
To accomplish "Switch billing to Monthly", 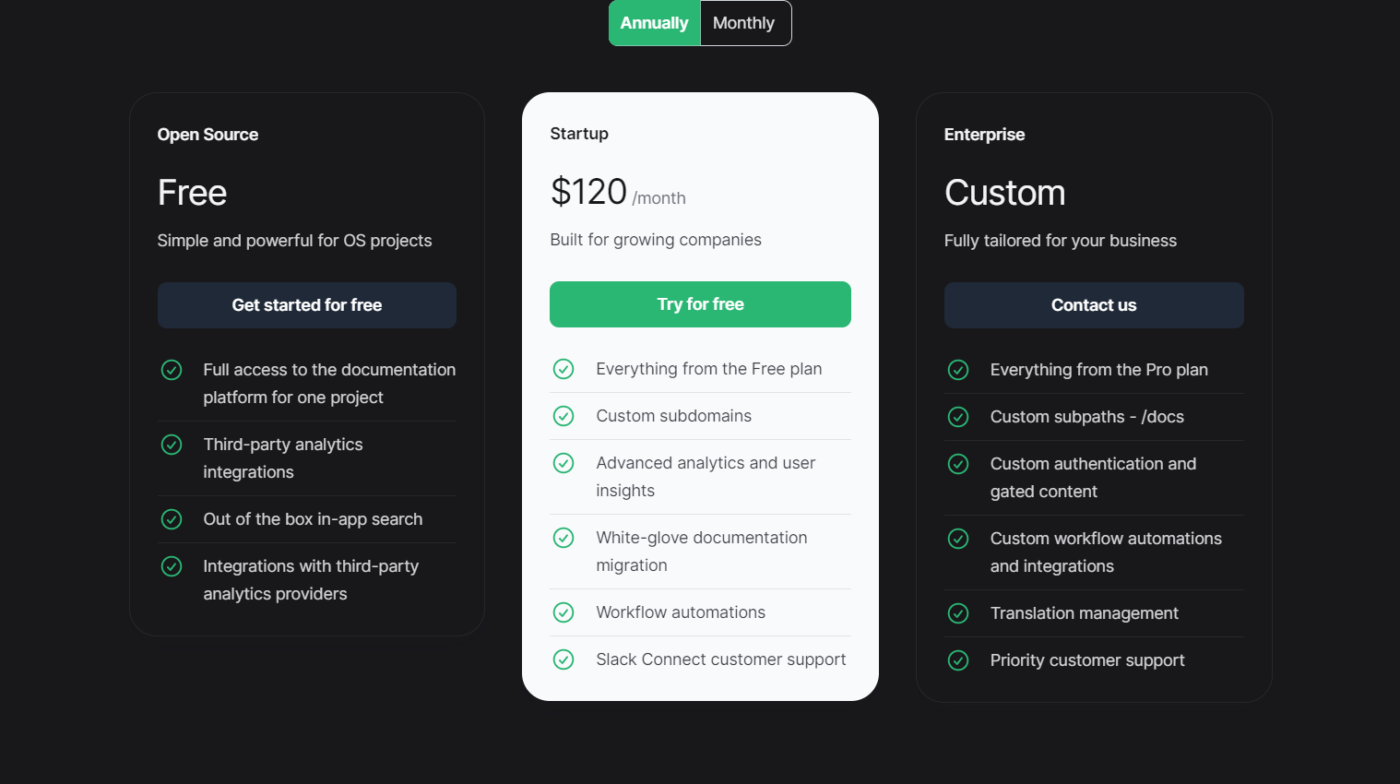I will tap(744, 23).
